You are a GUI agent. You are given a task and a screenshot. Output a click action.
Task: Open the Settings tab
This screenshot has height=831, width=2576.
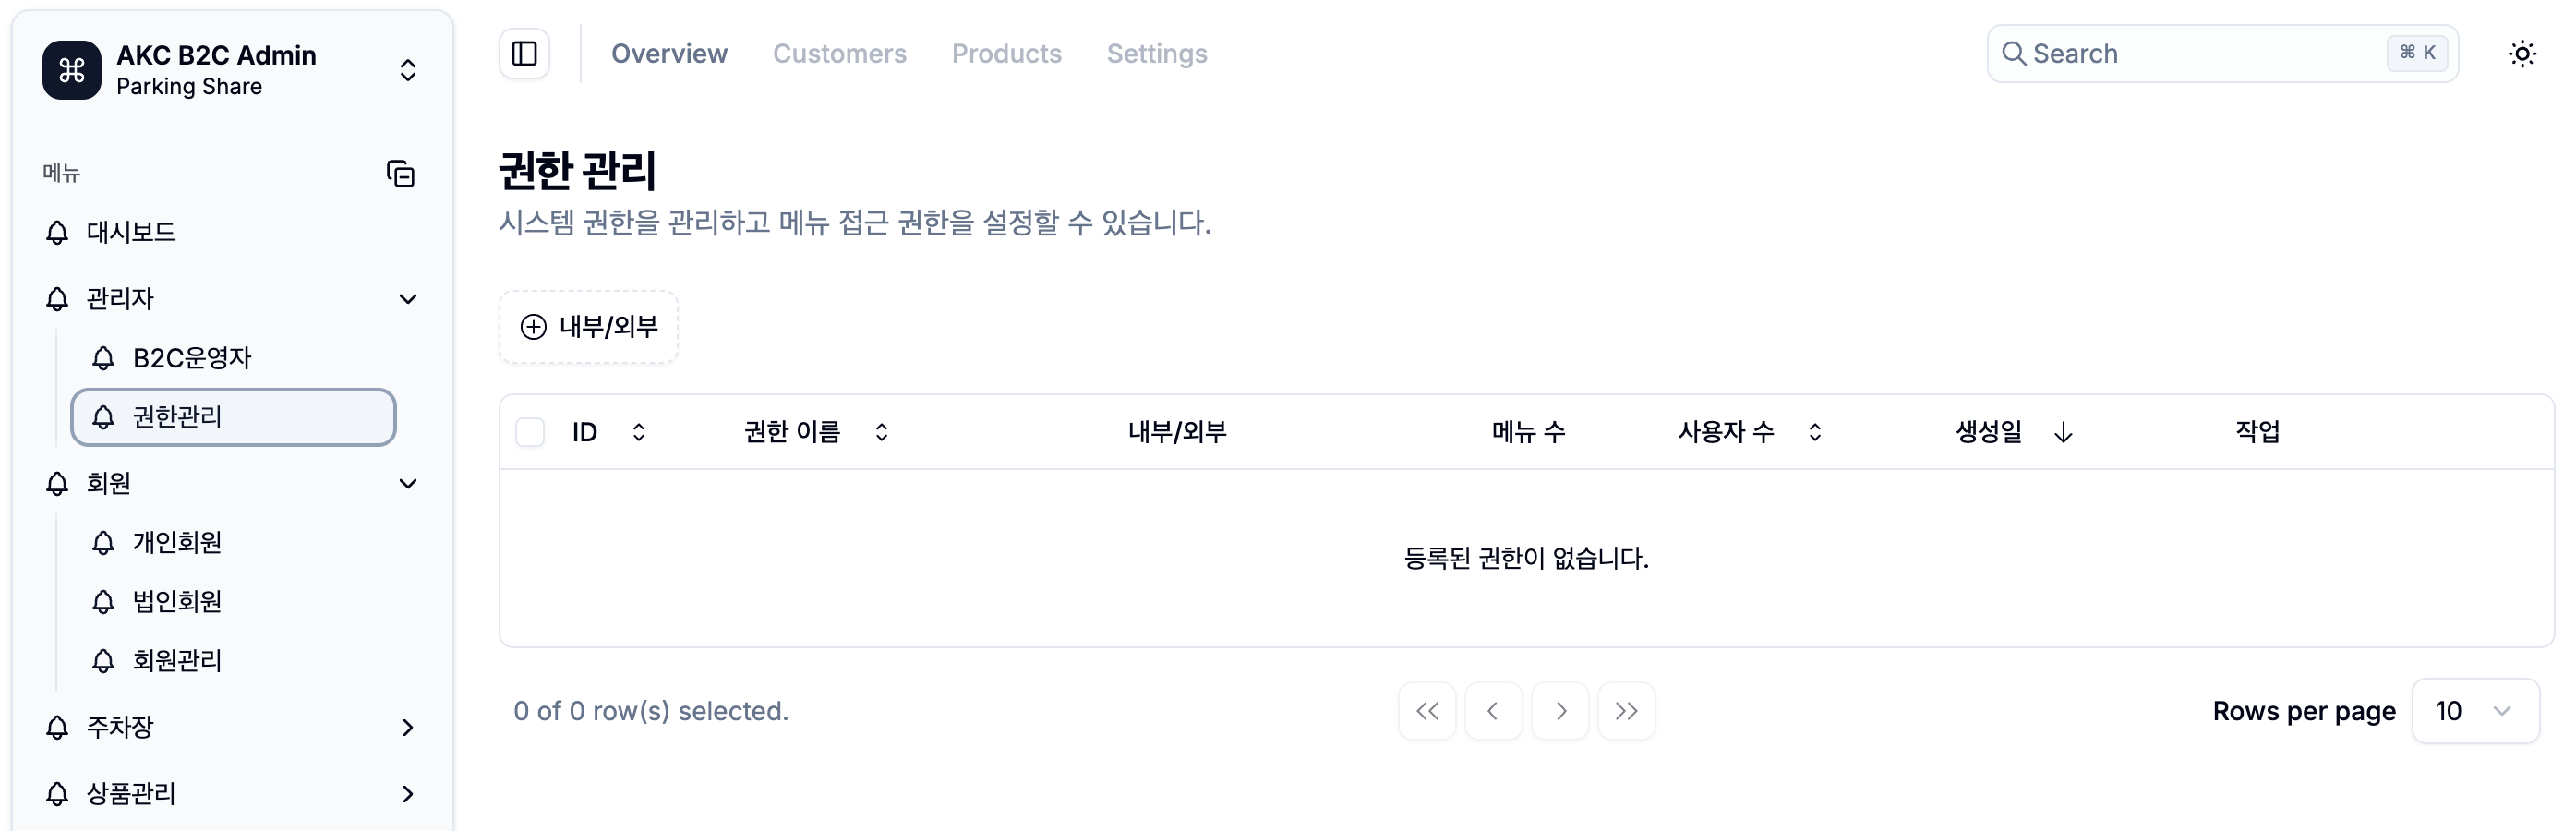click(1156, 53)
